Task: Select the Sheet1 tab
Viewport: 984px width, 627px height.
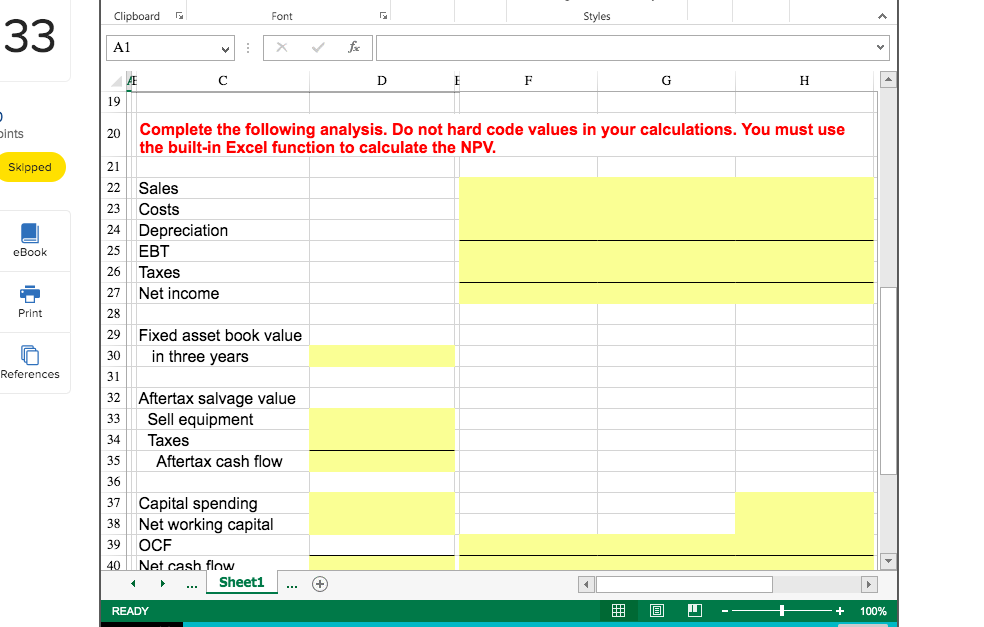Action: pyautogui.click(x=241, y=583)
